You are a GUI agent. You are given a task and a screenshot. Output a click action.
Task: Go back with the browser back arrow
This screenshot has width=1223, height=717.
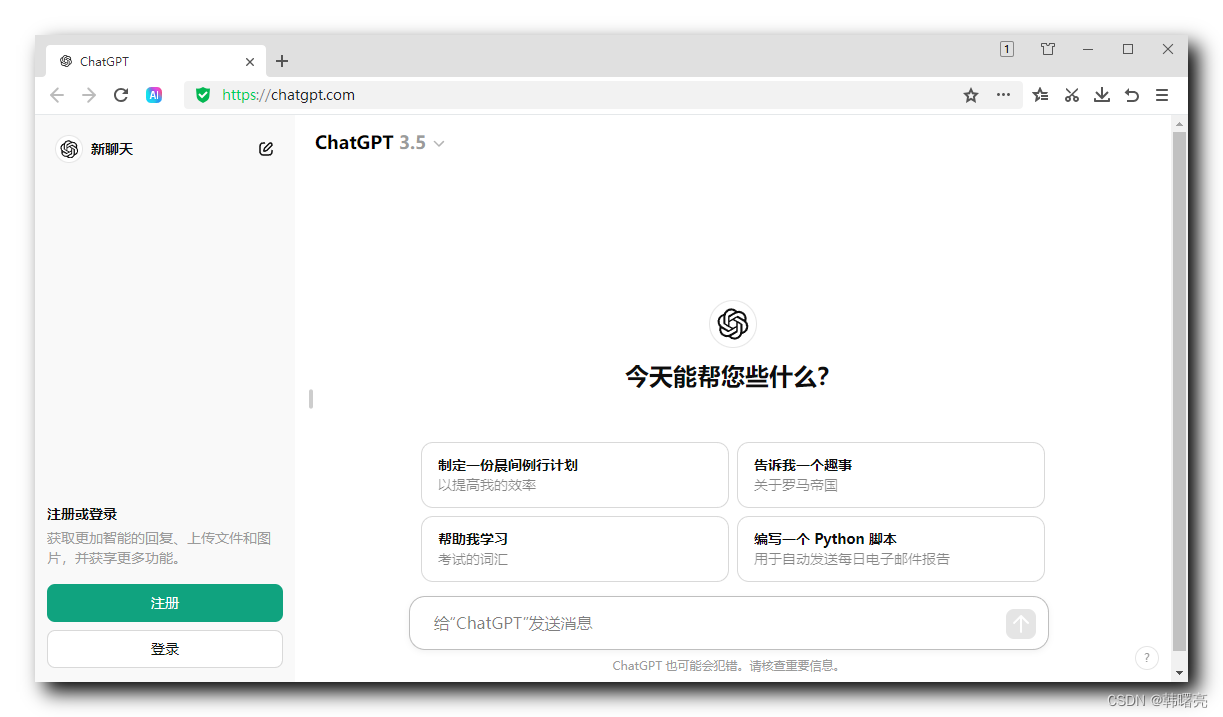click(57, 95)
